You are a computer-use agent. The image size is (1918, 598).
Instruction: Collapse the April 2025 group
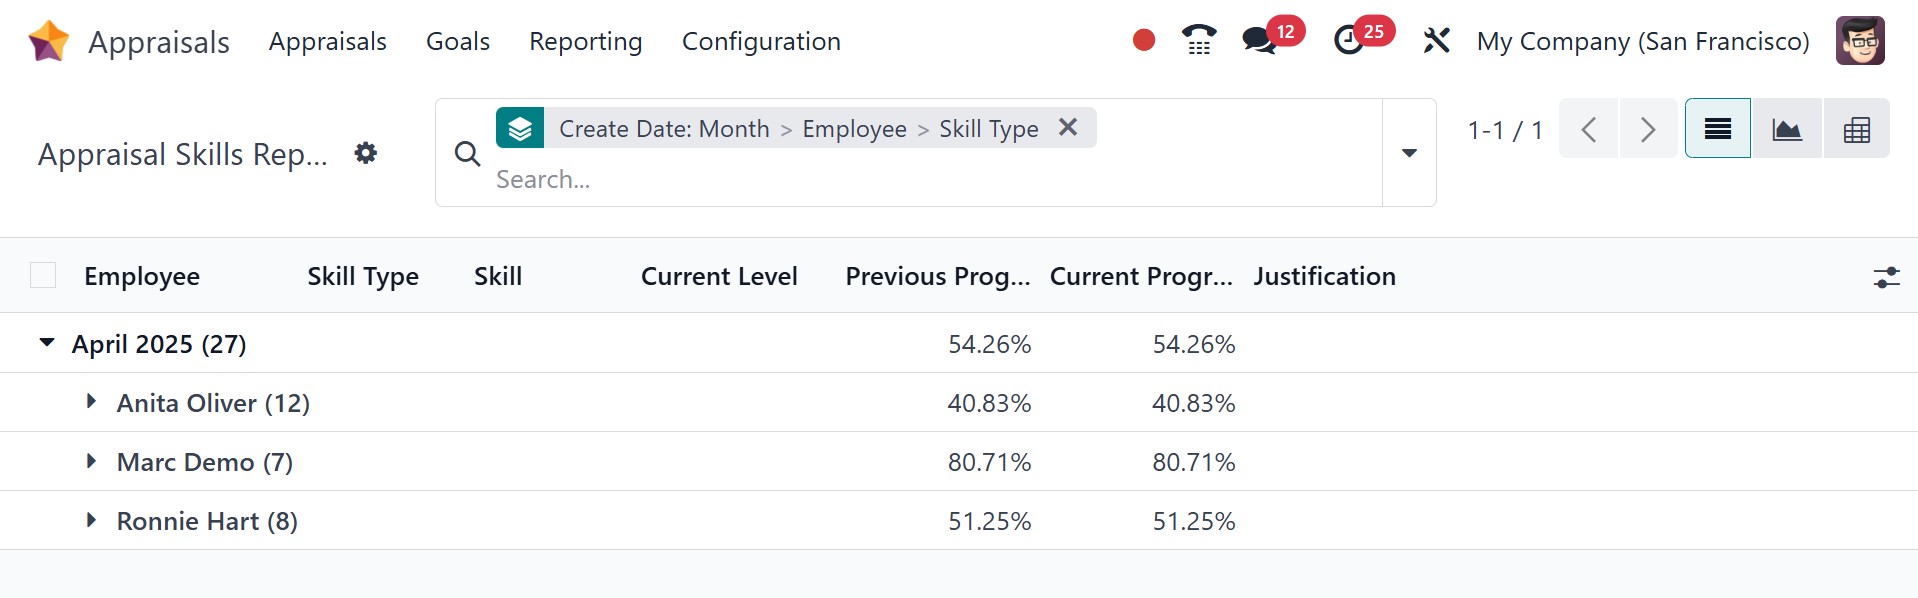click(47, 343)
